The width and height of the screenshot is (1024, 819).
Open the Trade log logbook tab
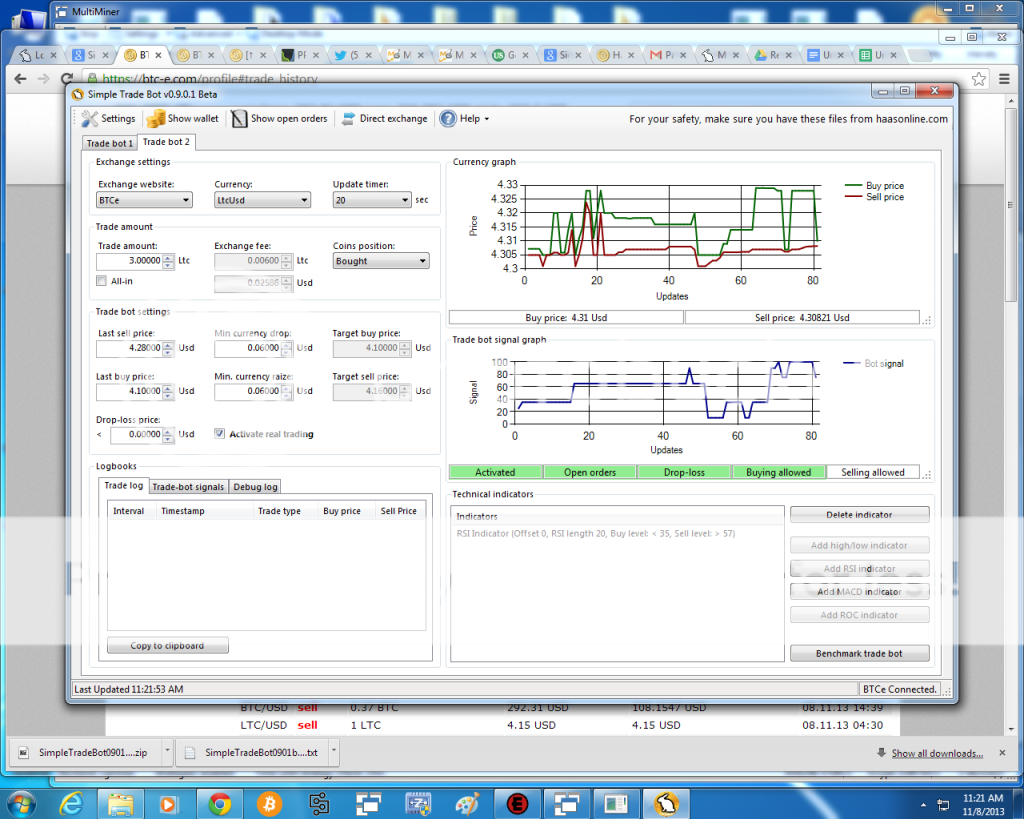click(x=123, y=485)
